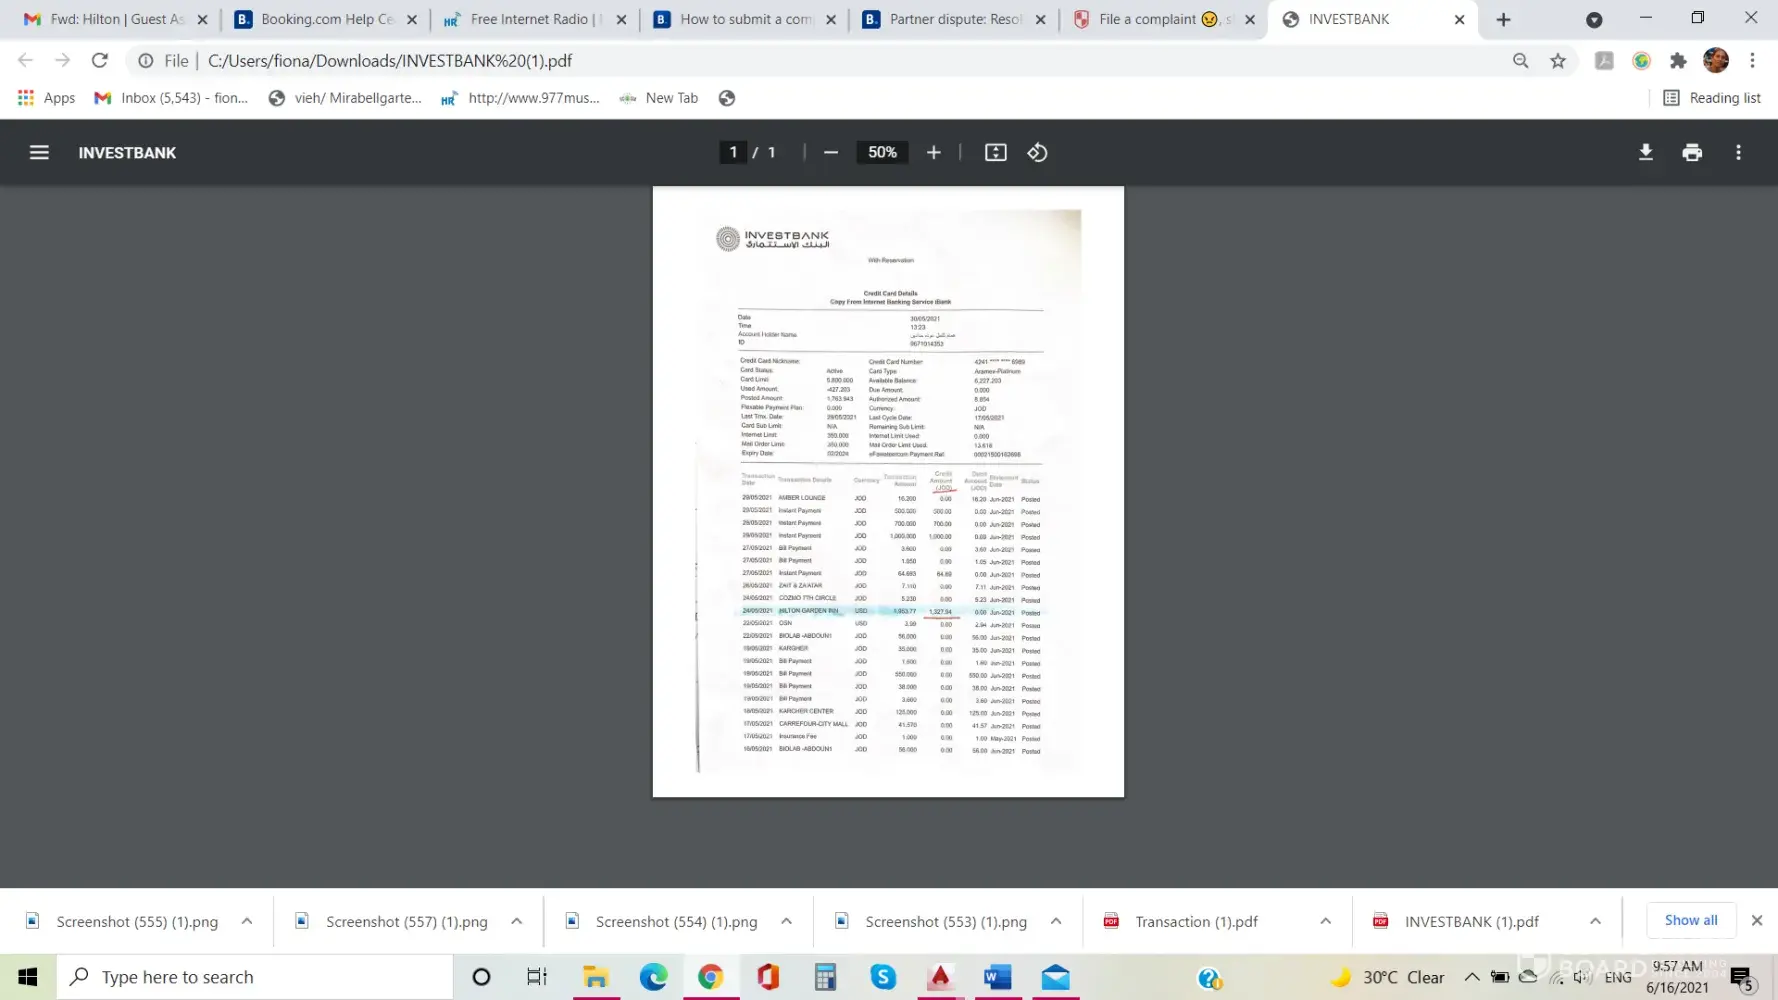Image resolution: width=1778 pixels, height=1000 pixels.
Task: Expand options for Transaction (1).pdf download
Action: point(1325,921)
